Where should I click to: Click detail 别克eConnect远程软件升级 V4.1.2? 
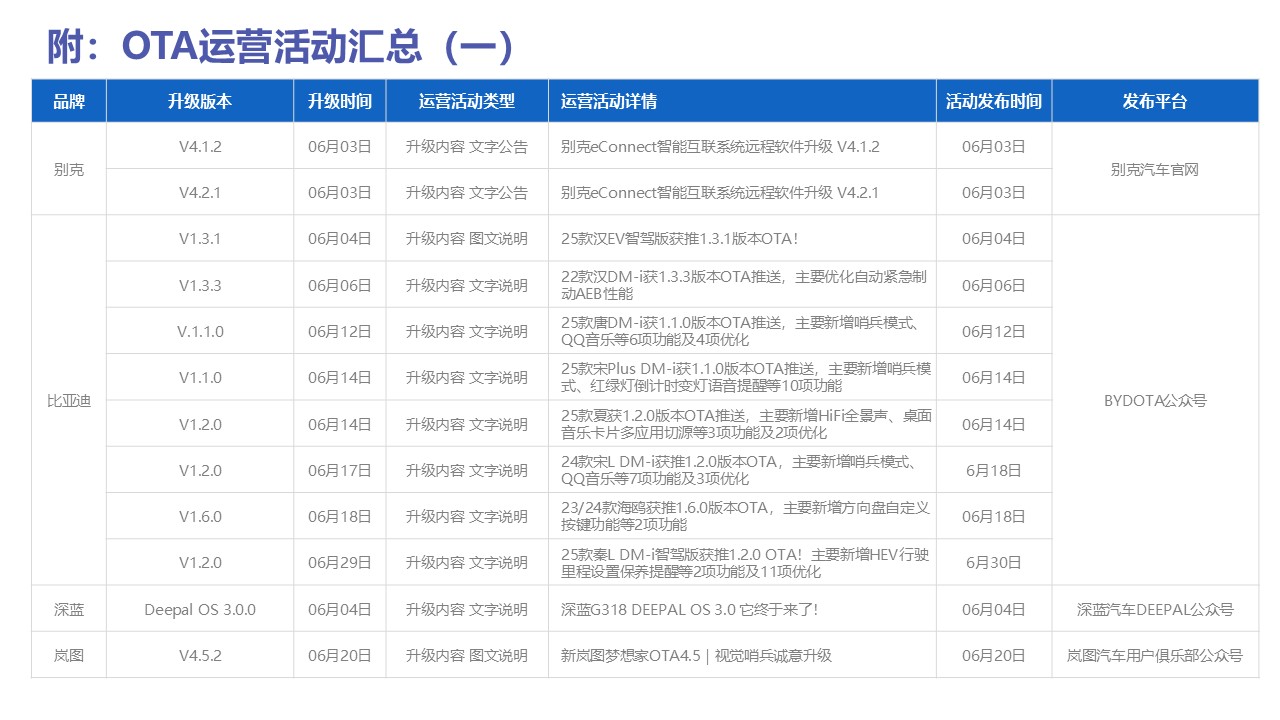coord(743,146)
